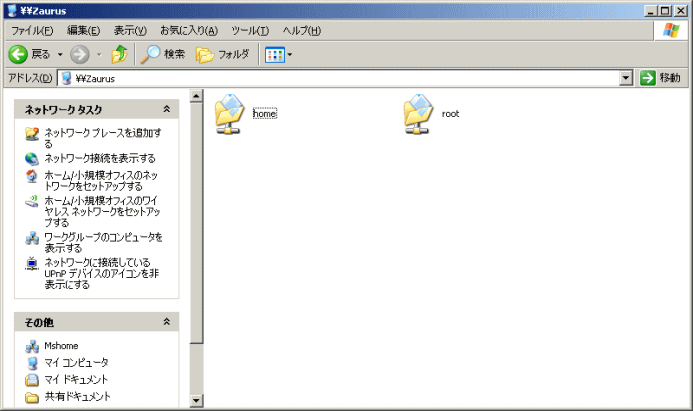Click the root folder label
This screenshot has width=693, height=411.
coord(450,114)
